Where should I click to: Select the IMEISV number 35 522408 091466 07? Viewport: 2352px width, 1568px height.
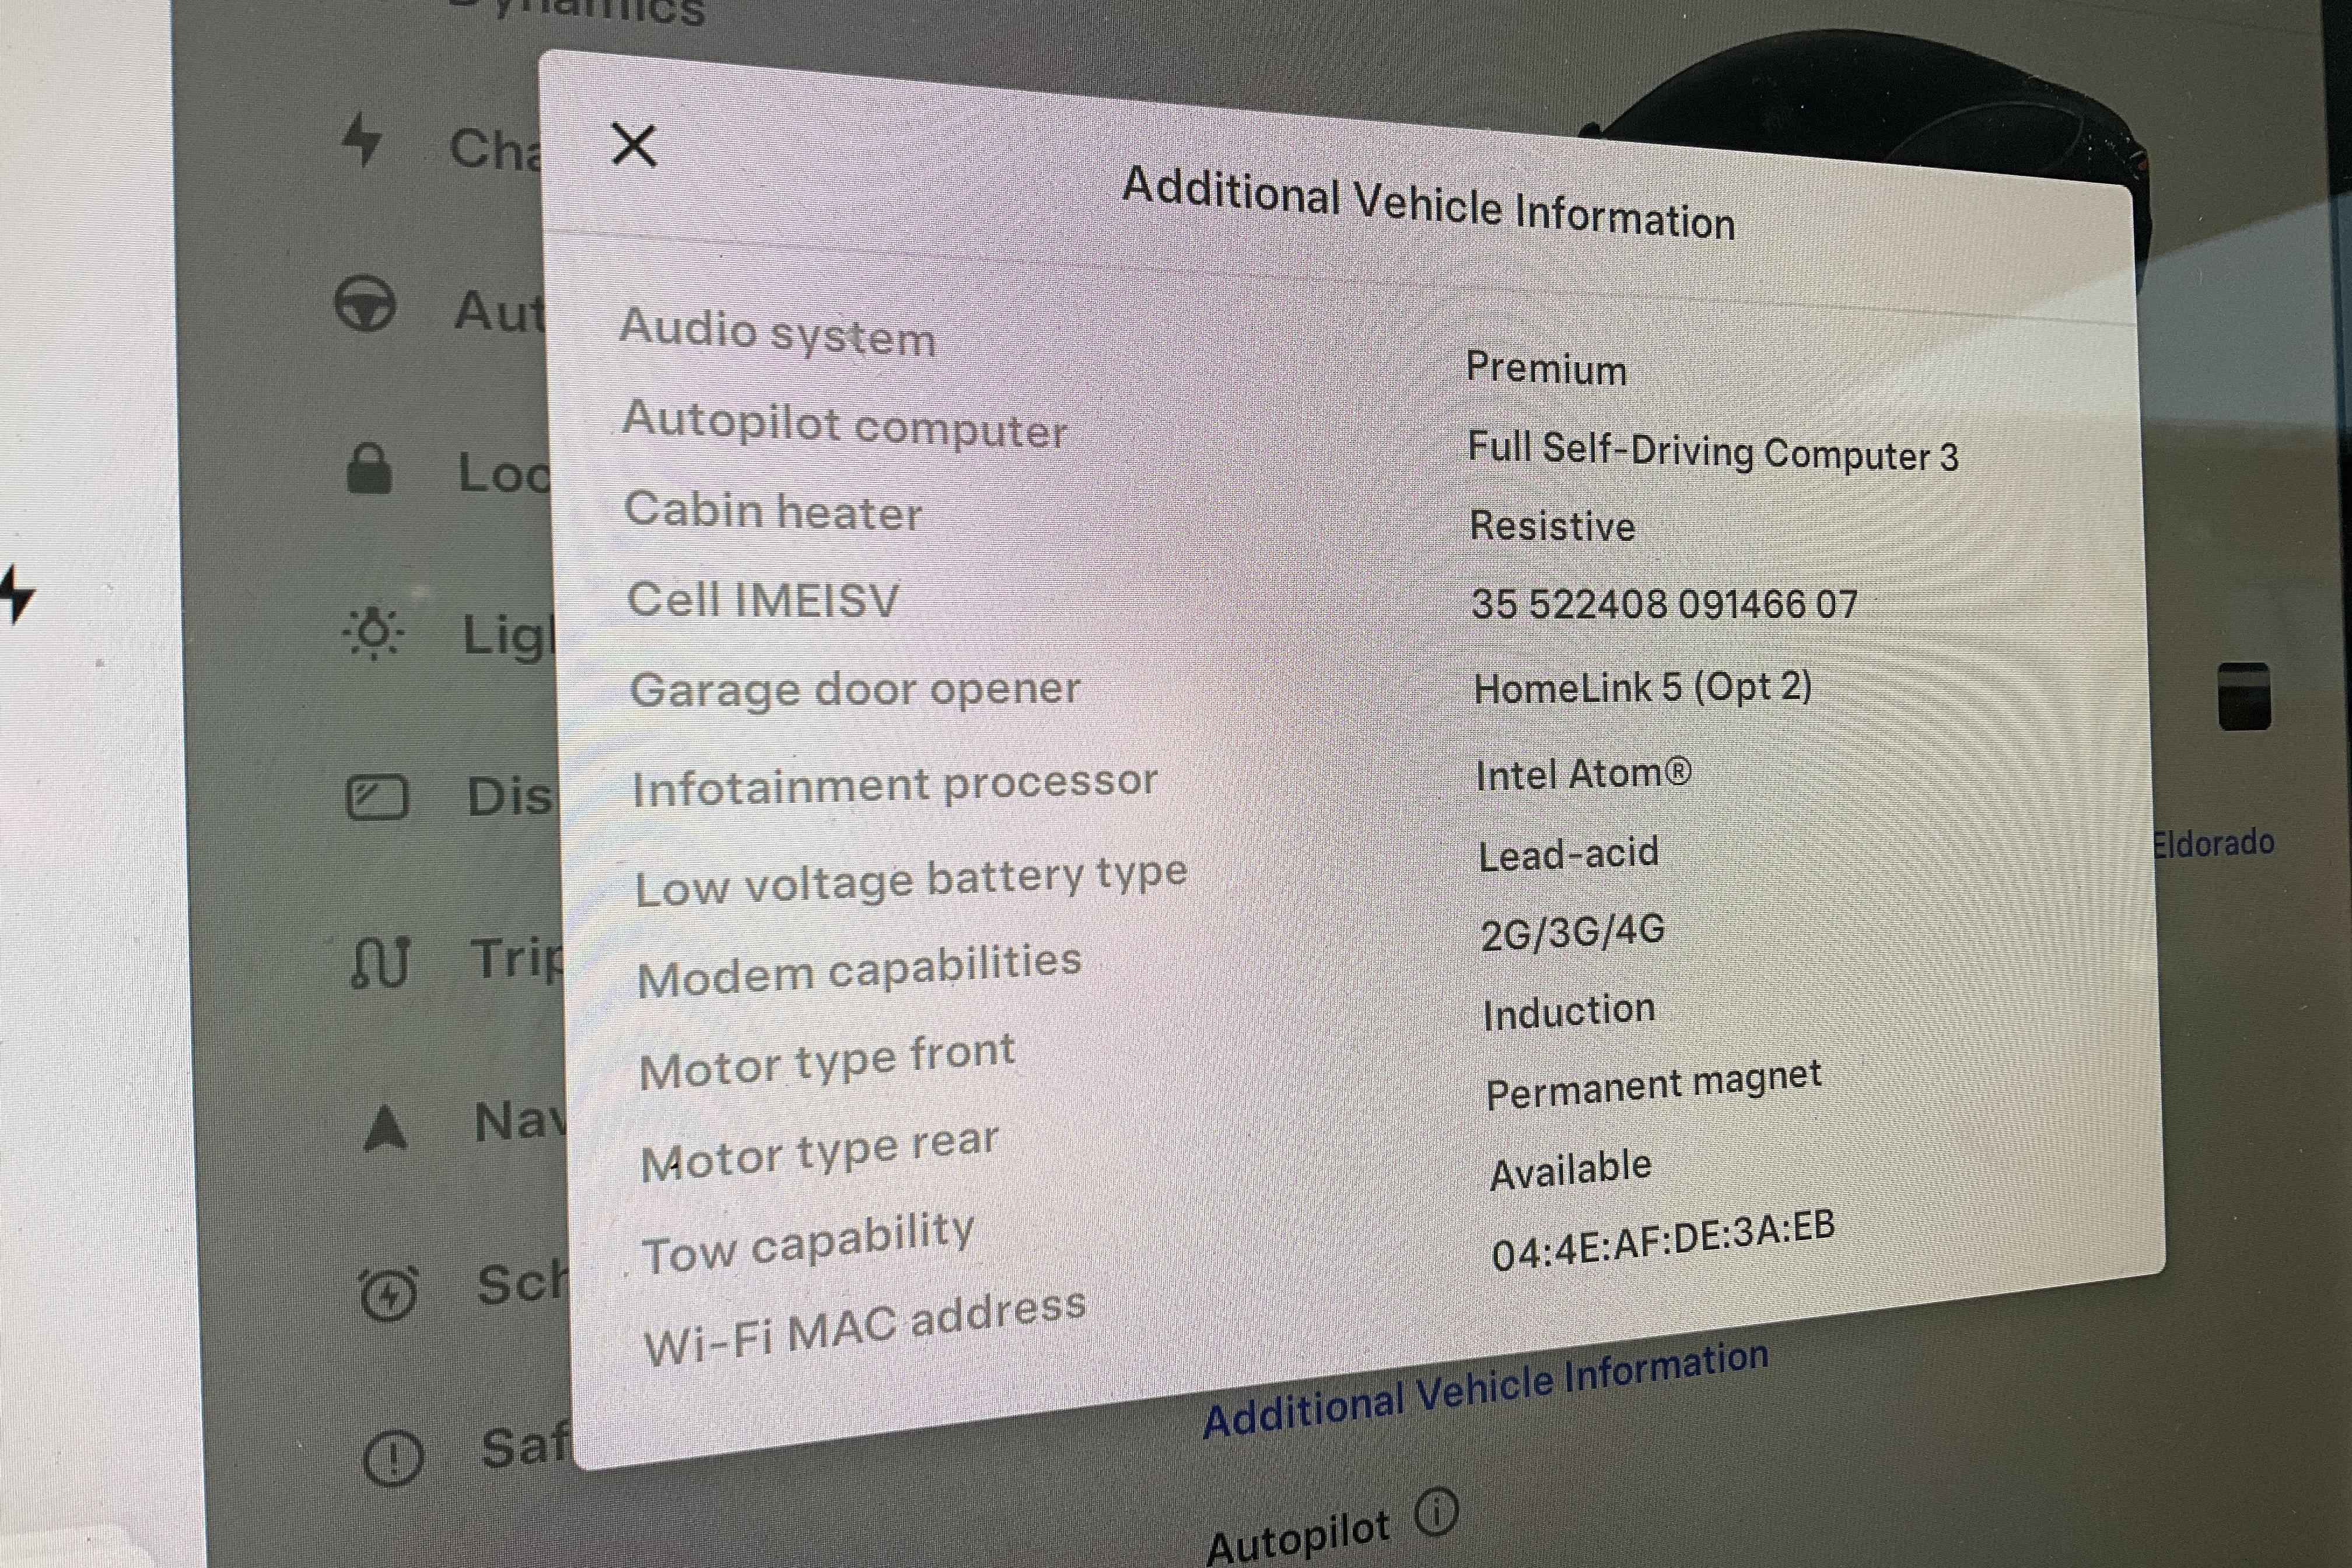coord(1664,604)
